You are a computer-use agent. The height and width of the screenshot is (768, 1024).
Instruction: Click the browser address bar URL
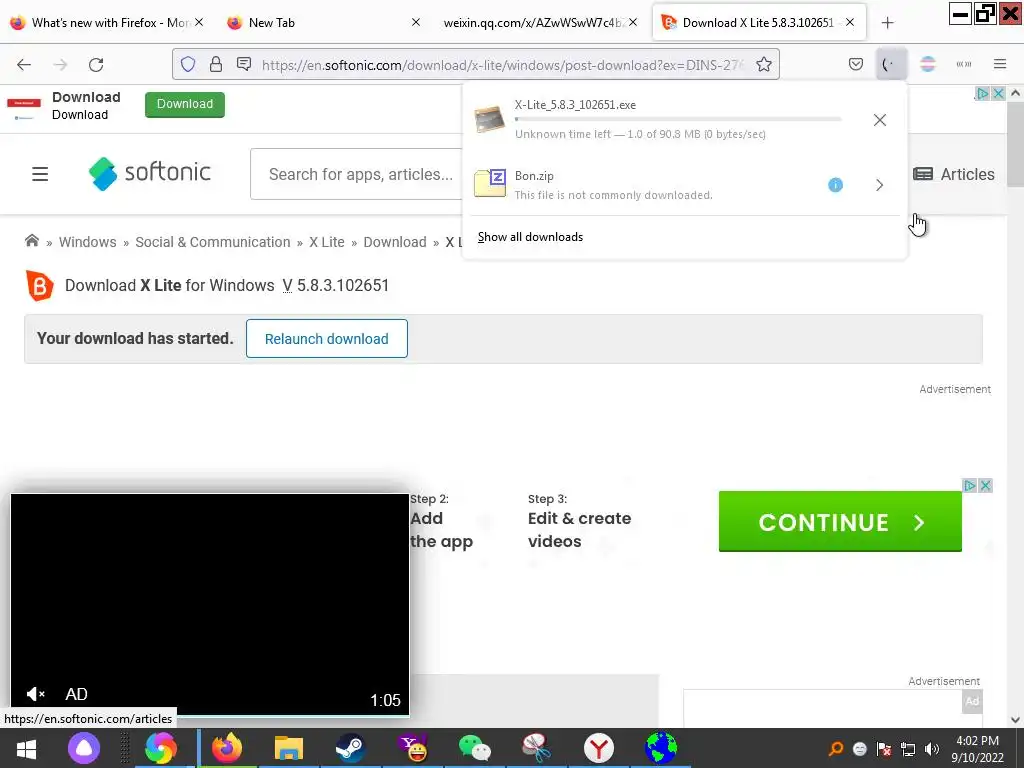click(x=503, y=65)
